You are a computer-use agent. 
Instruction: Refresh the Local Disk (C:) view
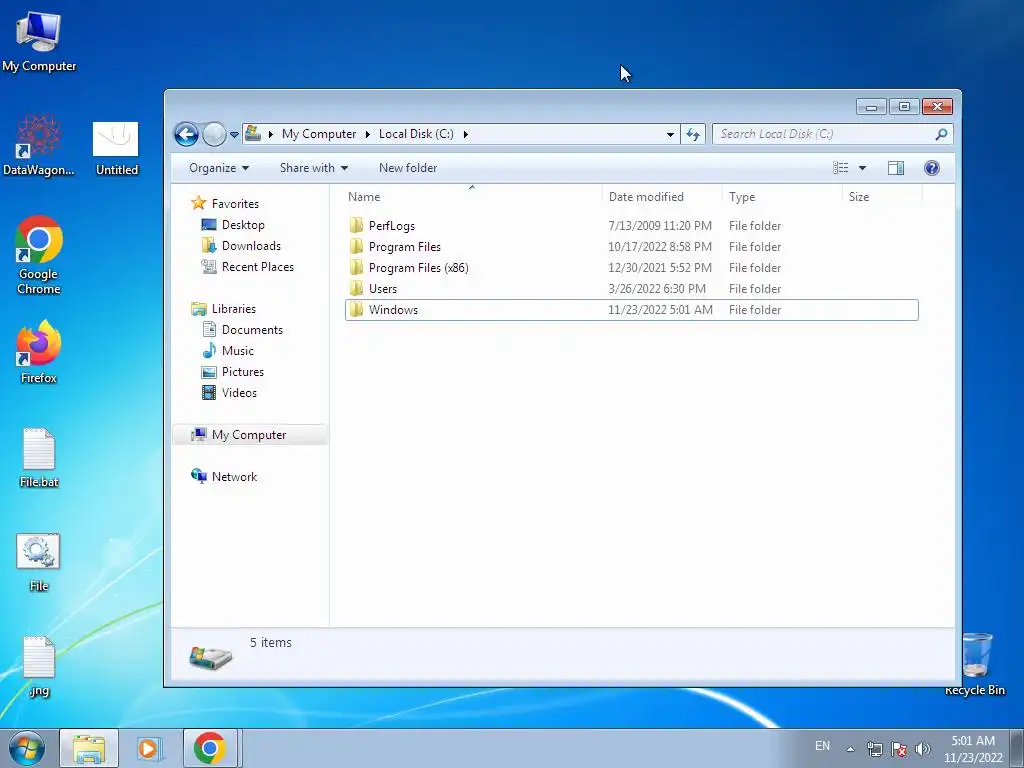pos(693,135)
